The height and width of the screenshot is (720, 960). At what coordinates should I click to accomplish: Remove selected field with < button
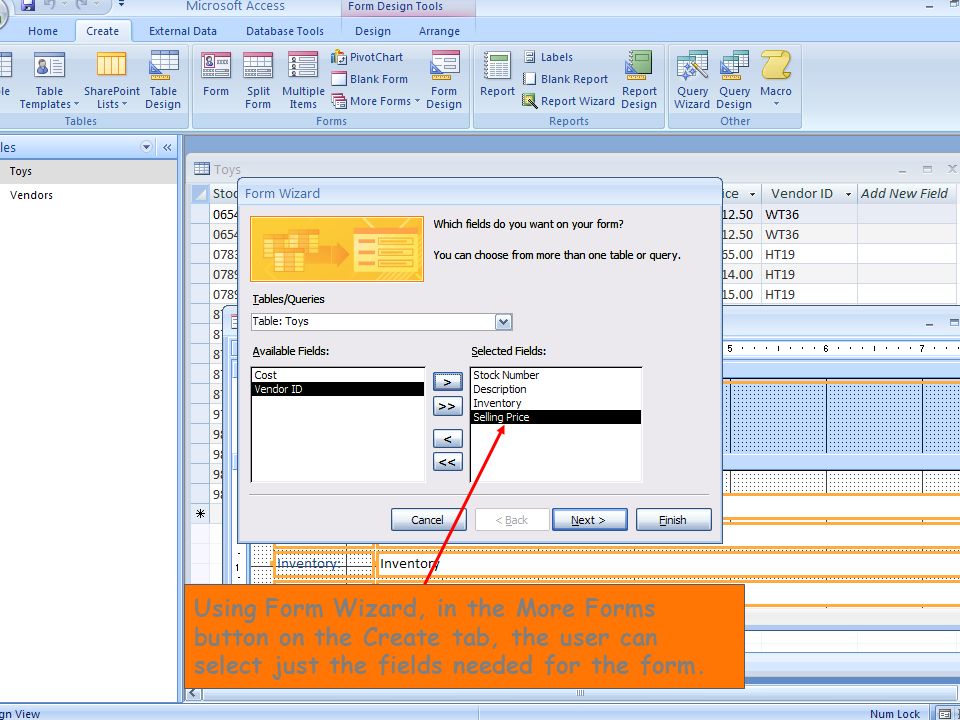pyautogui.click(x=448, y=439)
